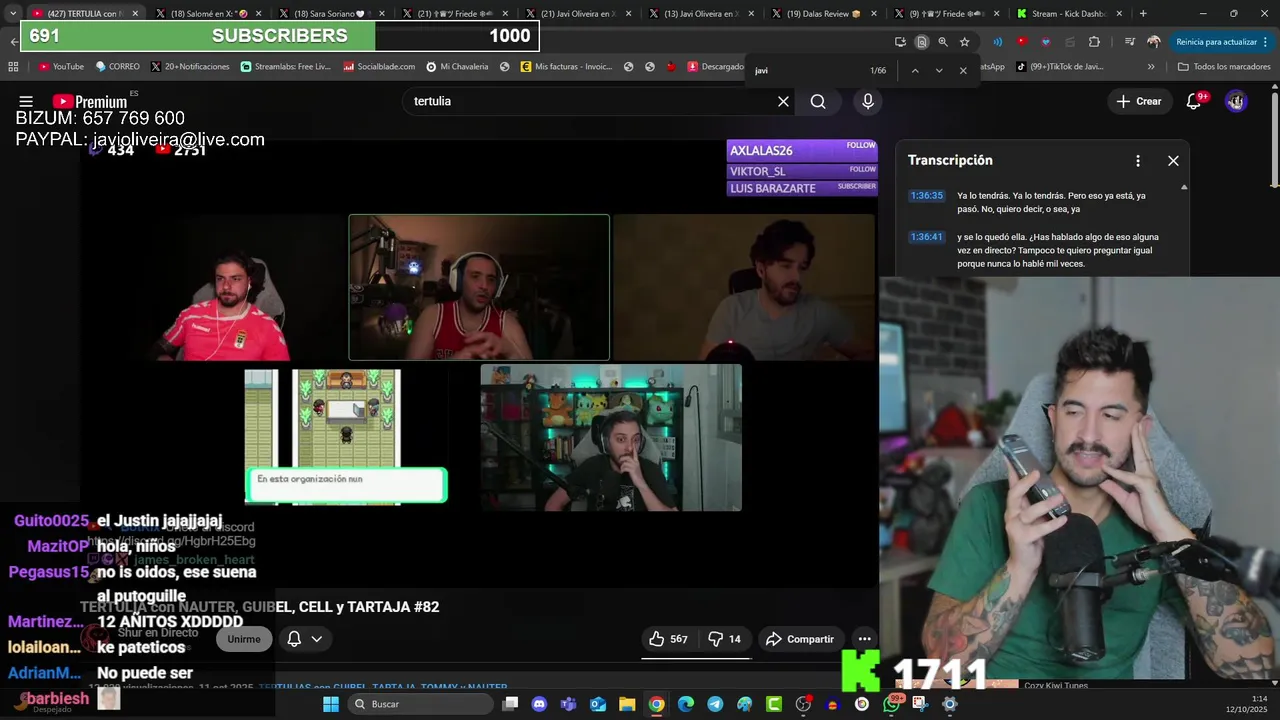Viewport: 1280px width, 720px height.
Task: Open the YouTube guide hamburger menu
Action: [x=26, y=101]
